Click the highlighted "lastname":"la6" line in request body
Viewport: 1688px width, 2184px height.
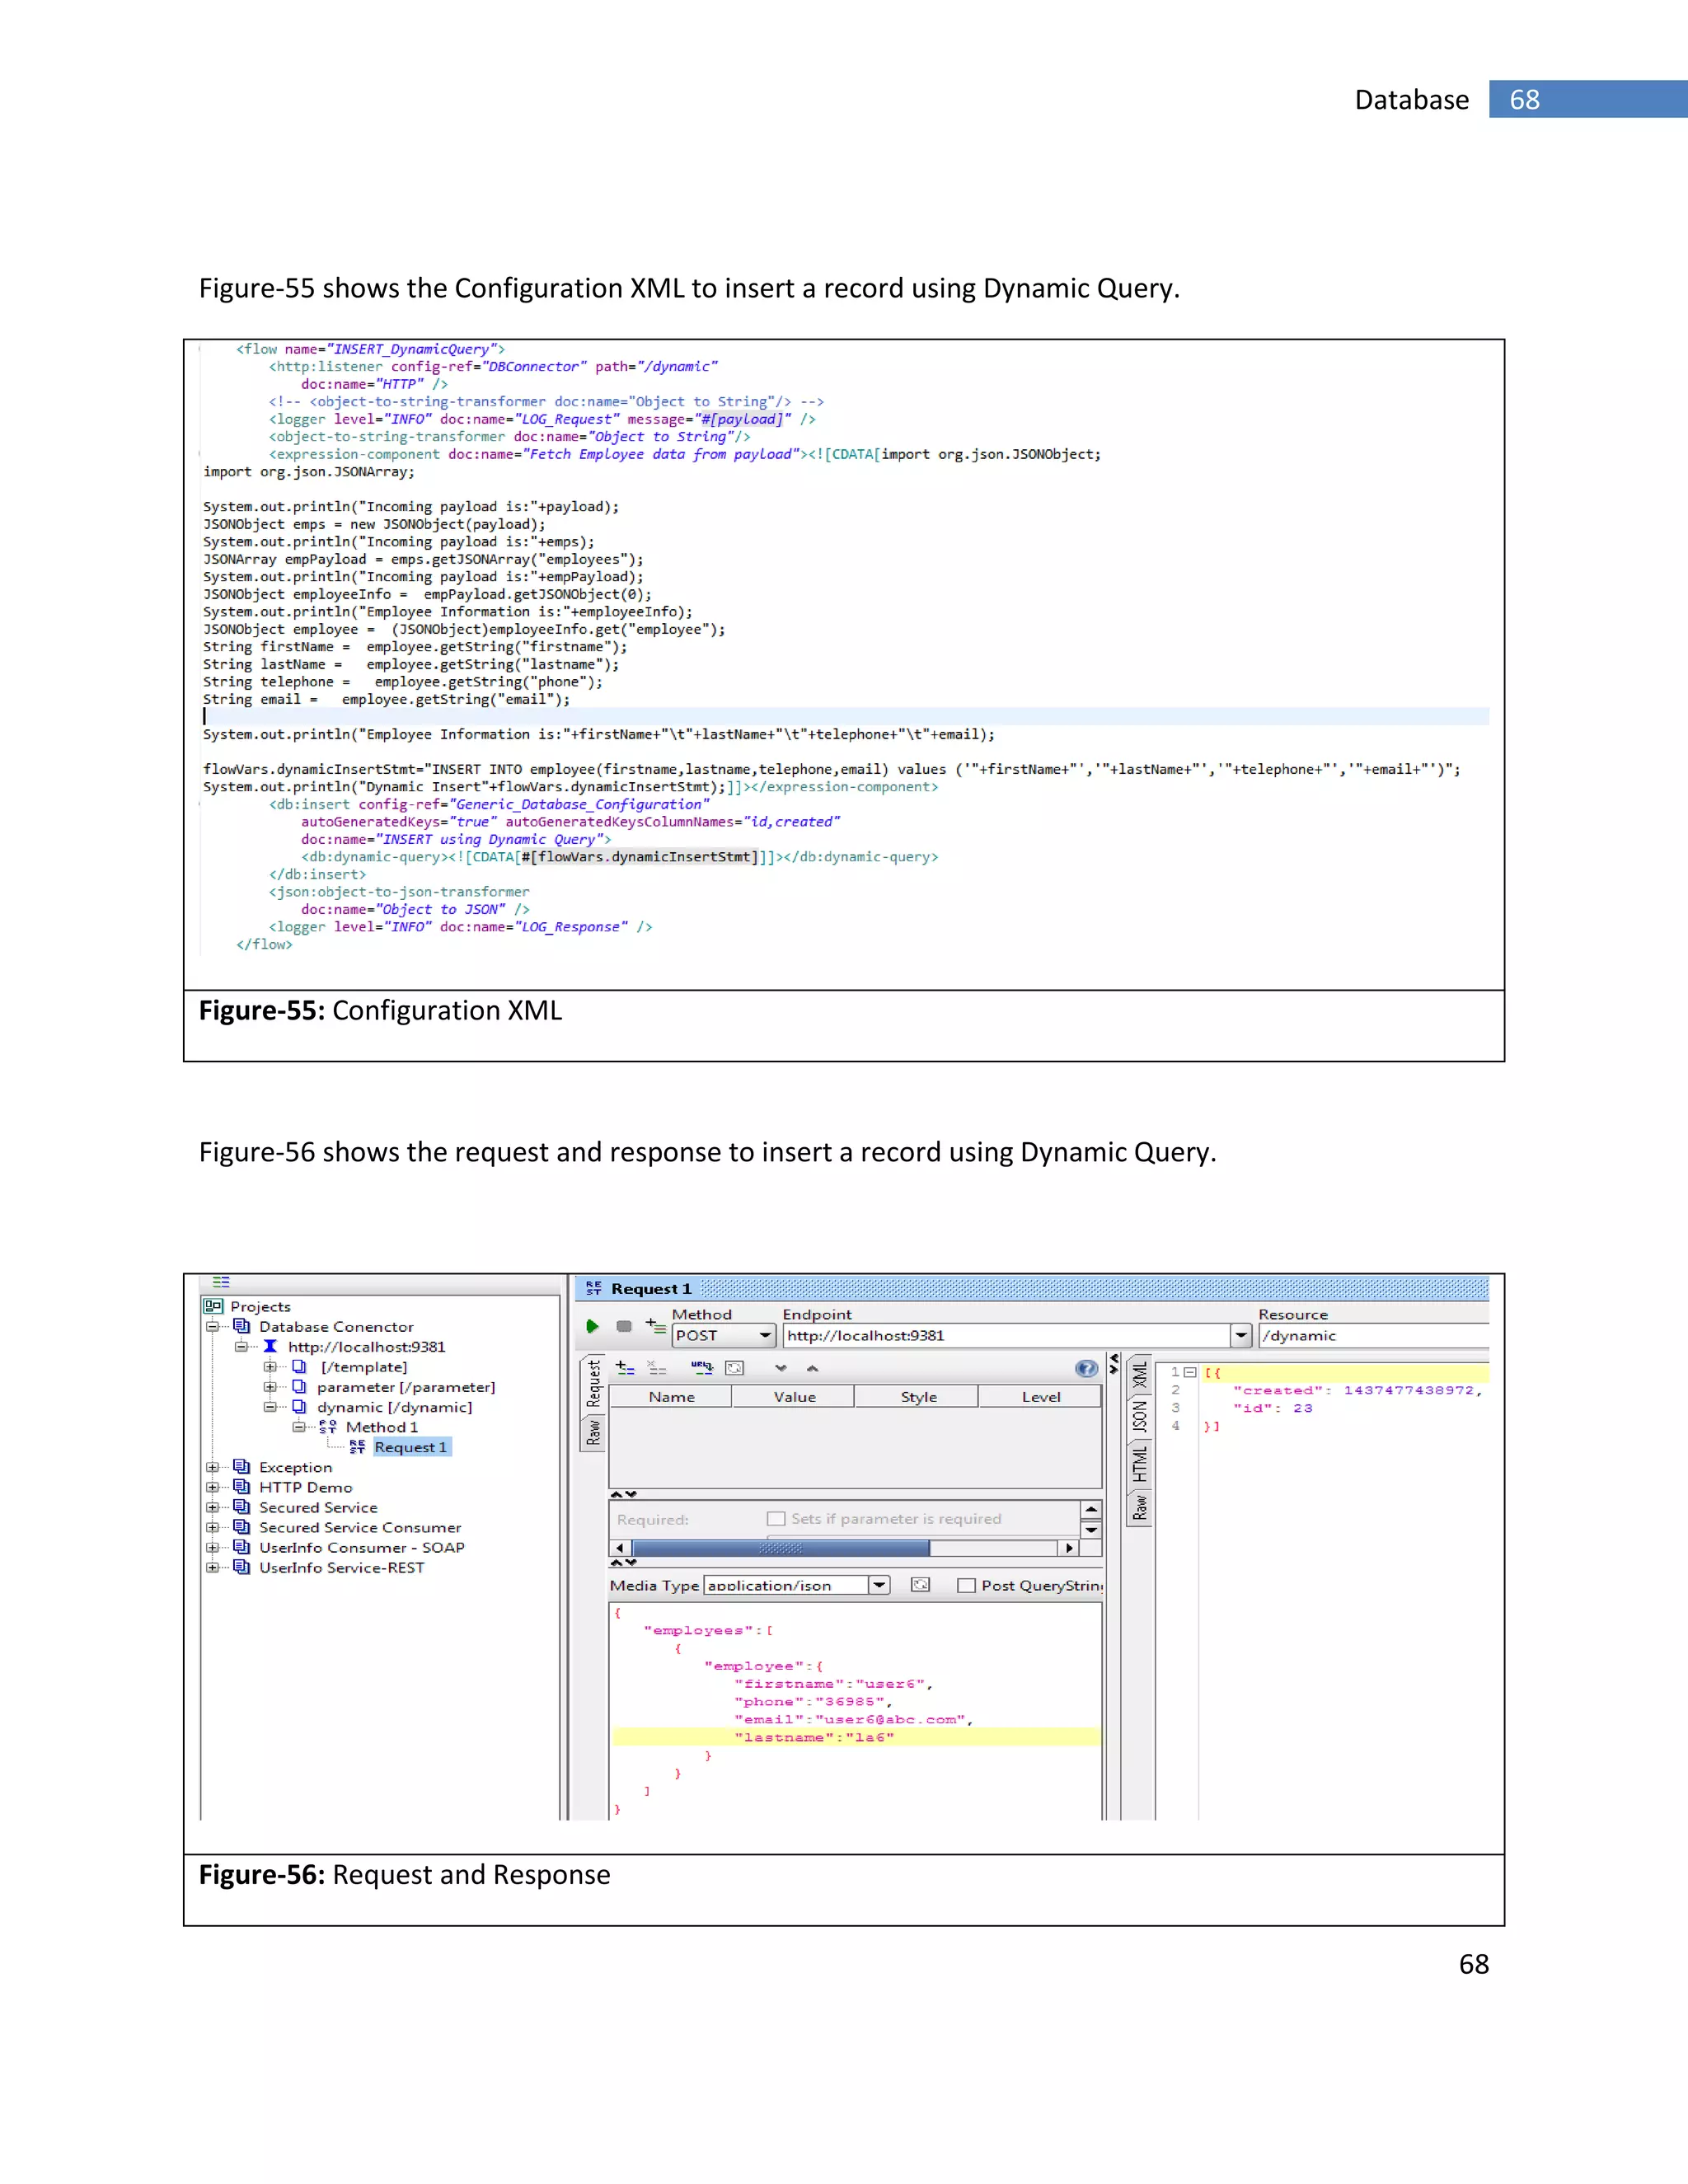click(856, 1737)
